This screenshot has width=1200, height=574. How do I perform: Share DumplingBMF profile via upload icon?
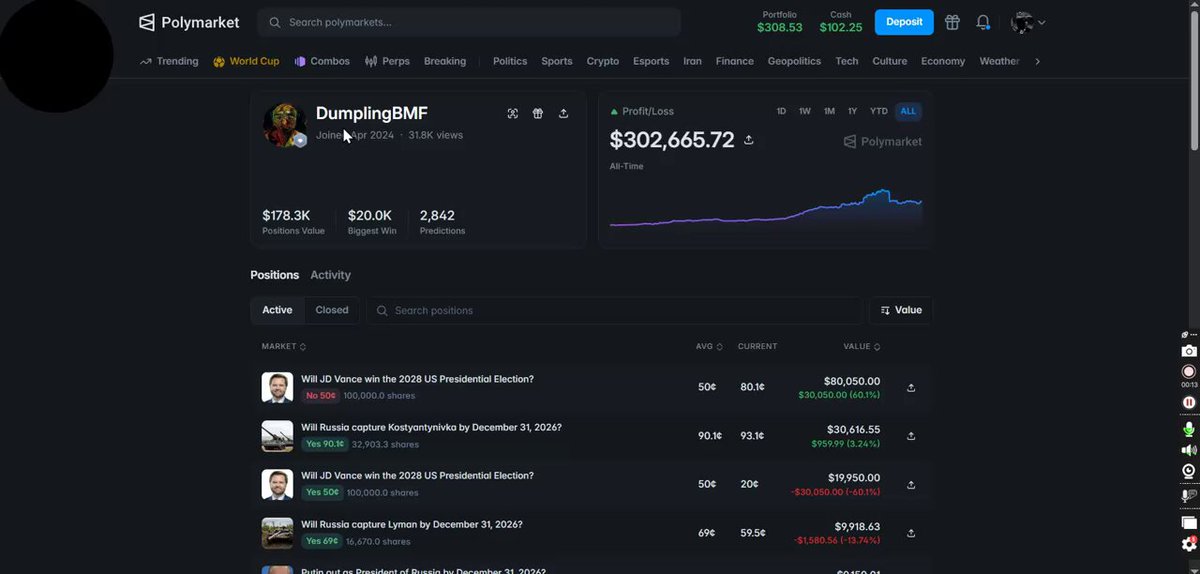[x=563, y=114]
